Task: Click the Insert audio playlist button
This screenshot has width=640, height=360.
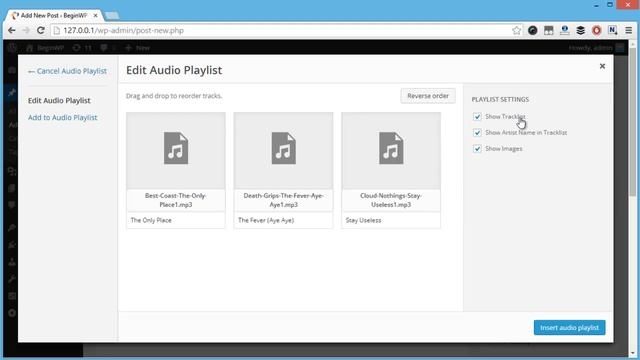Action: [x=569, y=328]
